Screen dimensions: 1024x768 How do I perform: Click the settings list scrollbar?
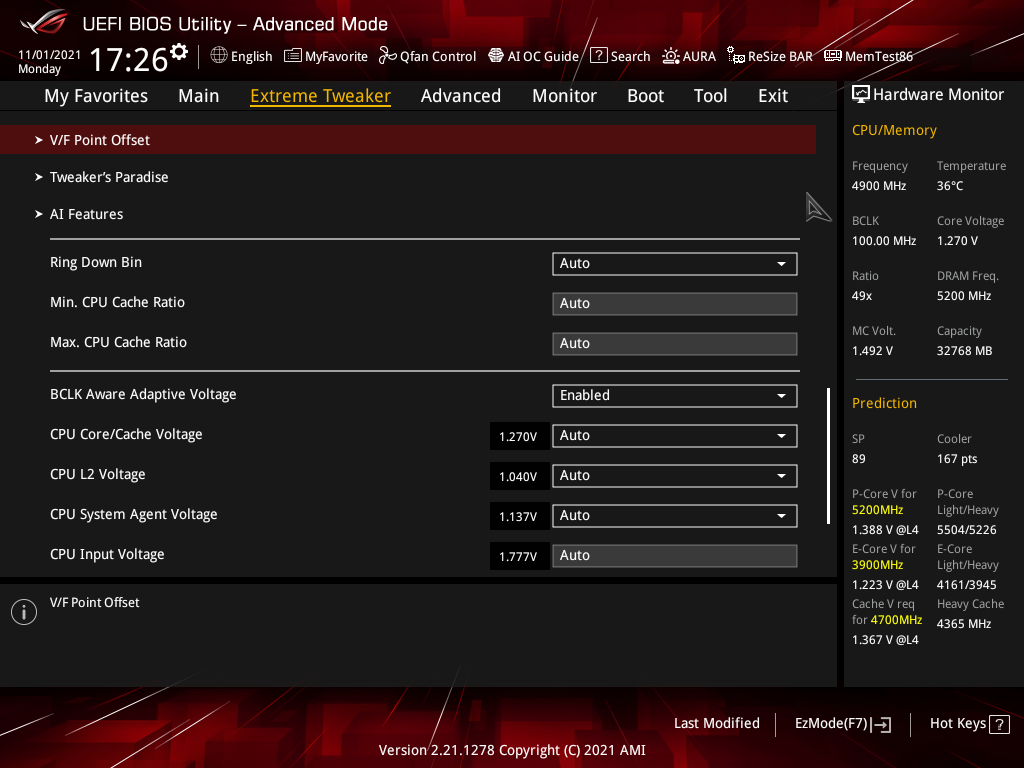[829, 456]
